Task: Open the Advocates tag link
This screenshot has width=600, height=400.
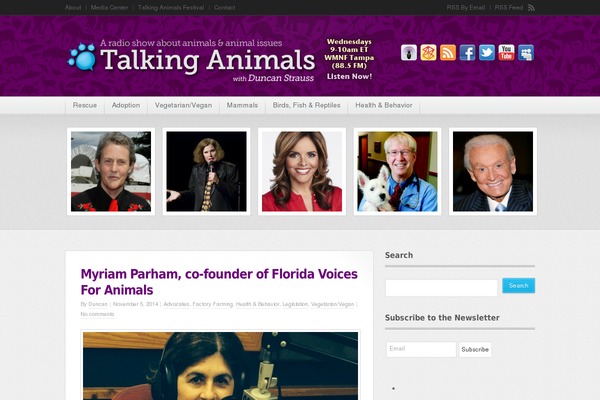Action: tap(176, 304)
